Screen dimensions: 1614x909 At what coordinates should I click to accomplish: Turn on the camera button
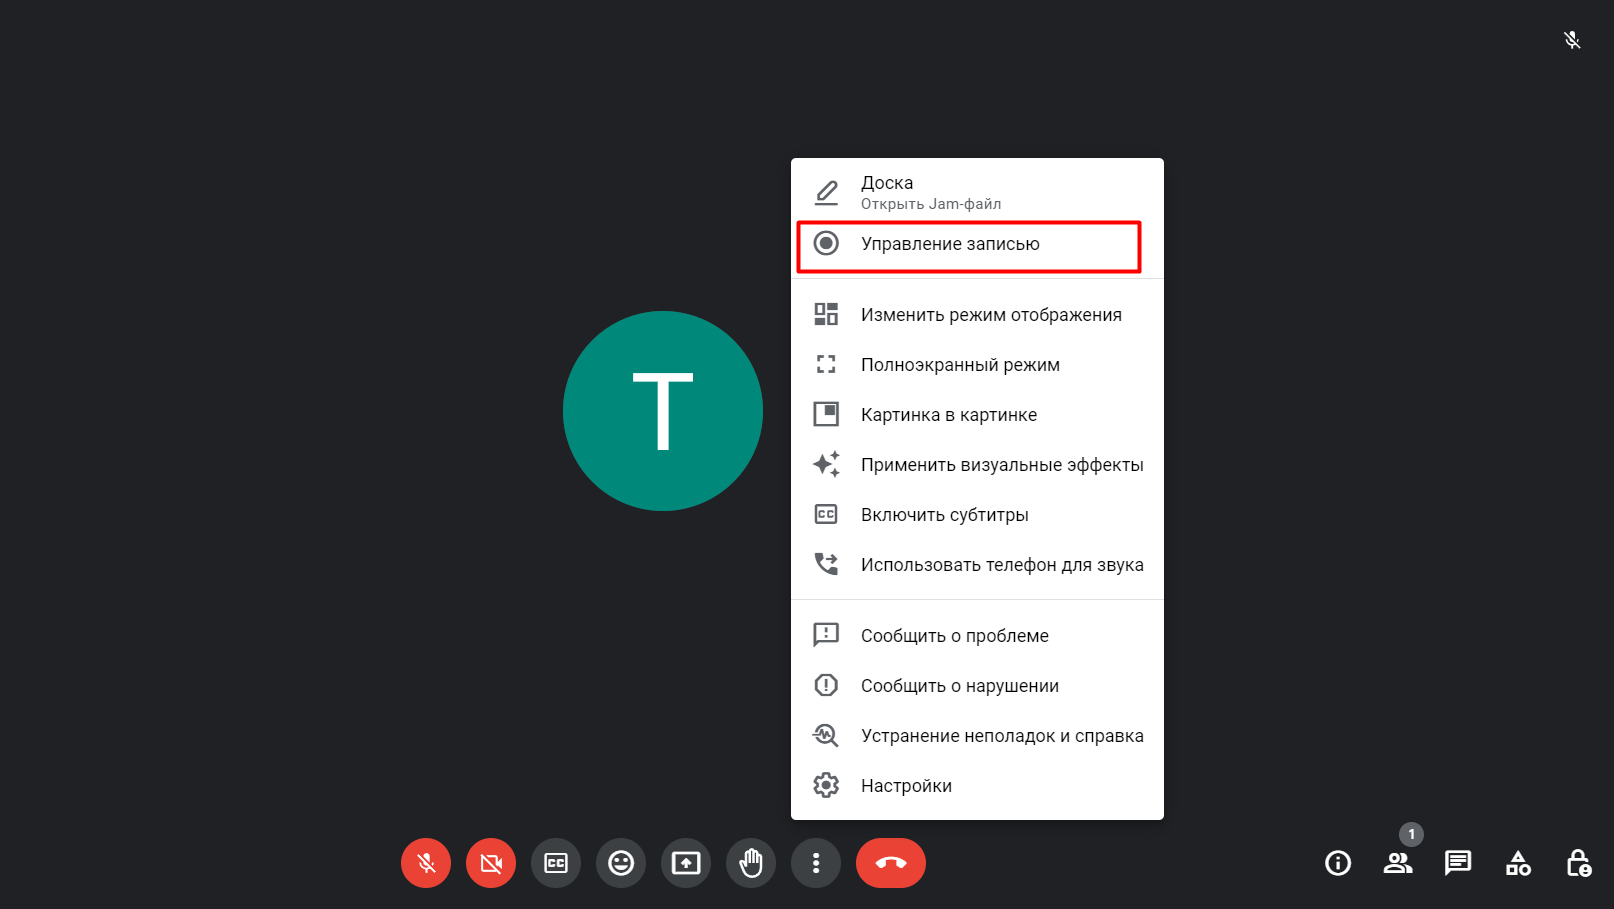pyautogui.click(x=491, y=863)
